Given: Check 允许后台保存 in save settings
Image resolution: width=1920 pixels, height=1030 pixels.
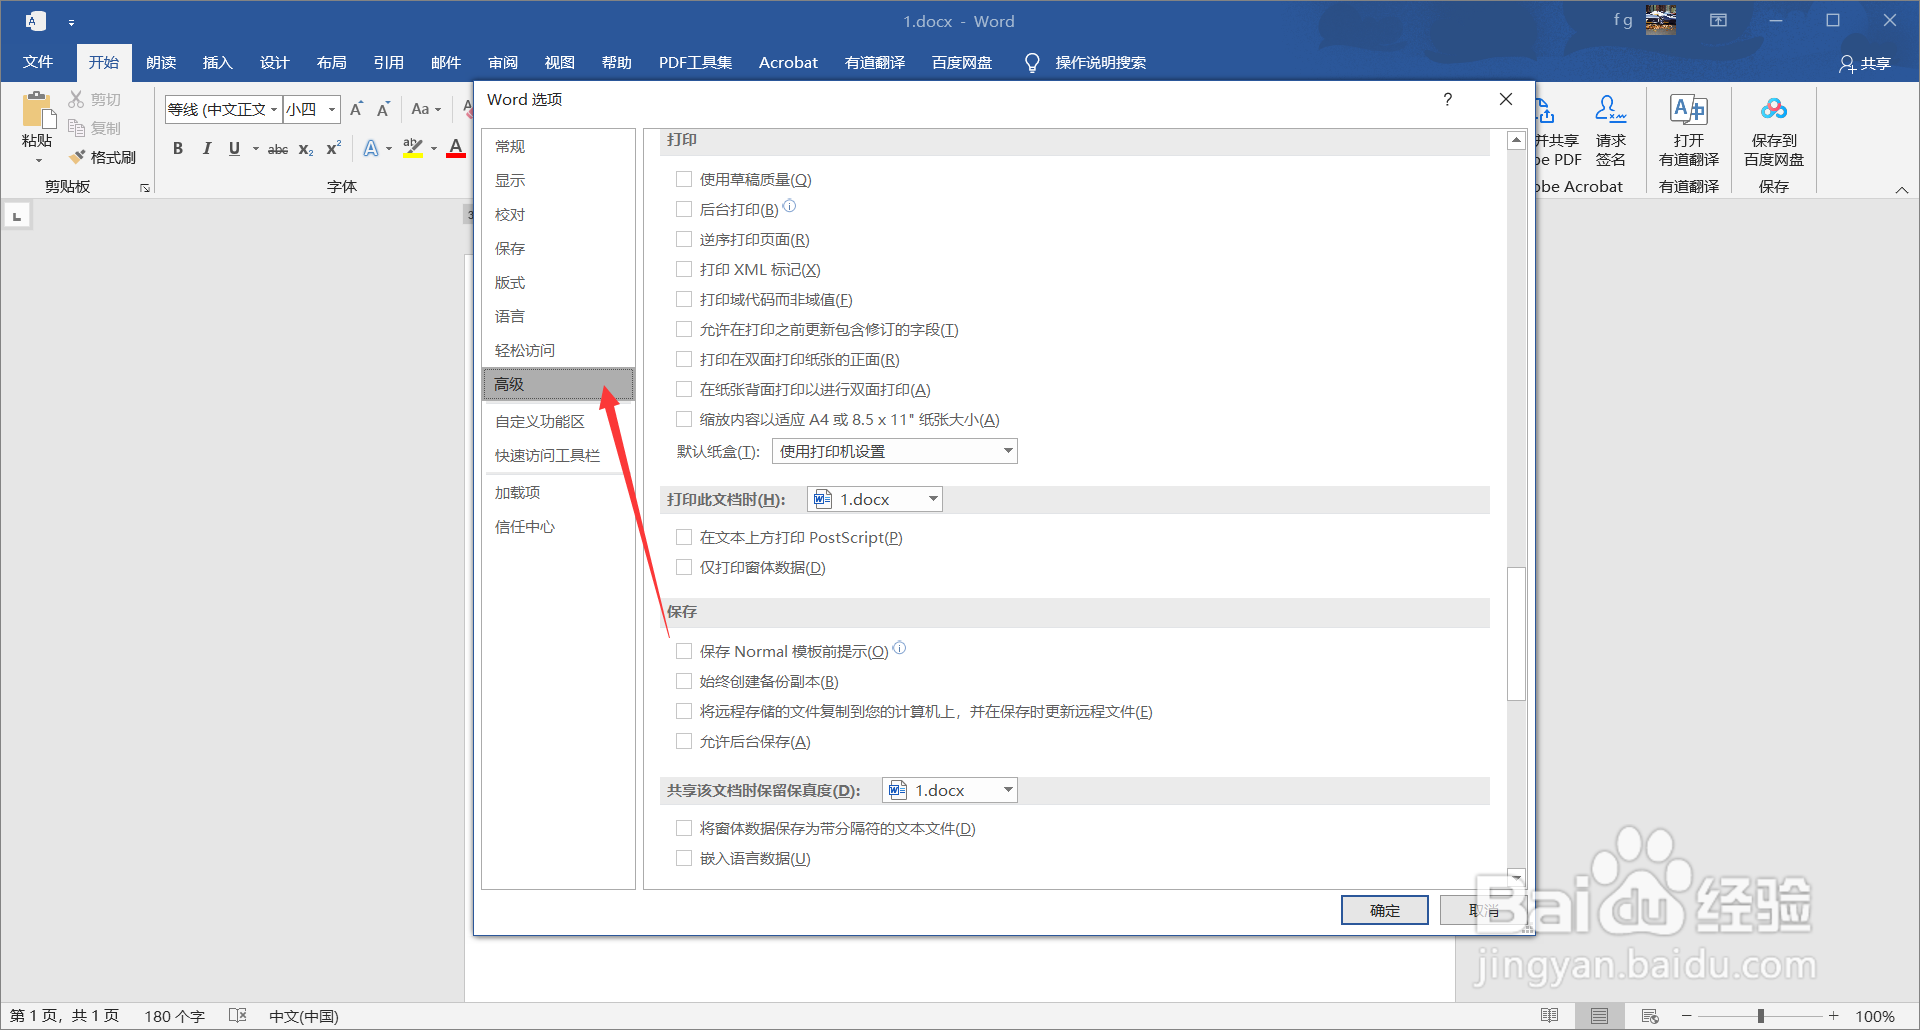Looking at the screenshot, I should click(x=684, y=741).
